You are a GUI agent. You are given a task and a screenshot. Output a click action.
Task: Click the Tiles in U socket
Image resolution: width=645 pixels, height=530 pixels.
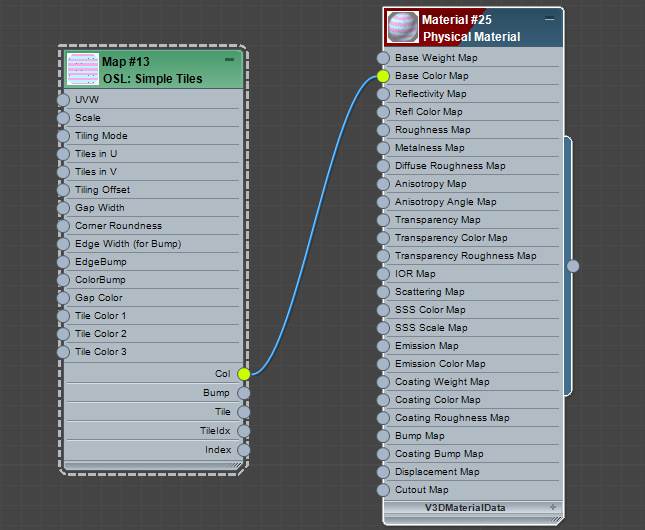(x=63, y=154)
